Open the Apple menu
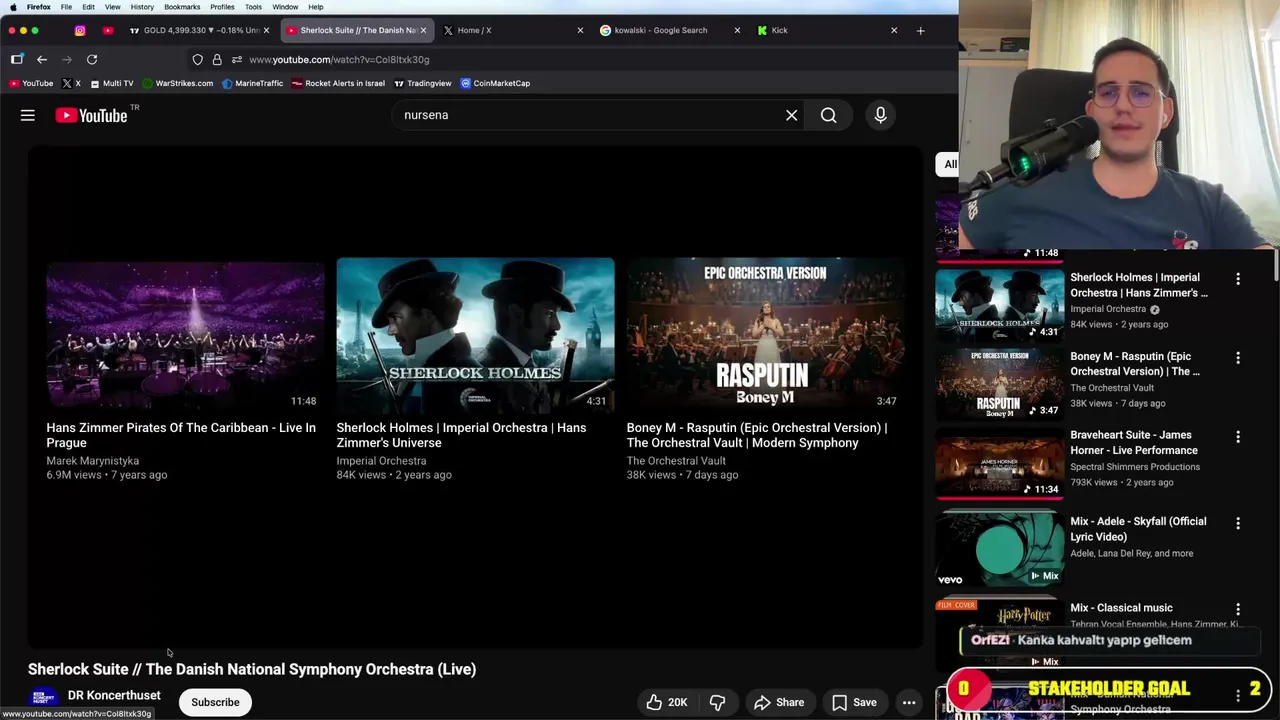Viewport: 1280px width, 720px height. click(13, 7)
